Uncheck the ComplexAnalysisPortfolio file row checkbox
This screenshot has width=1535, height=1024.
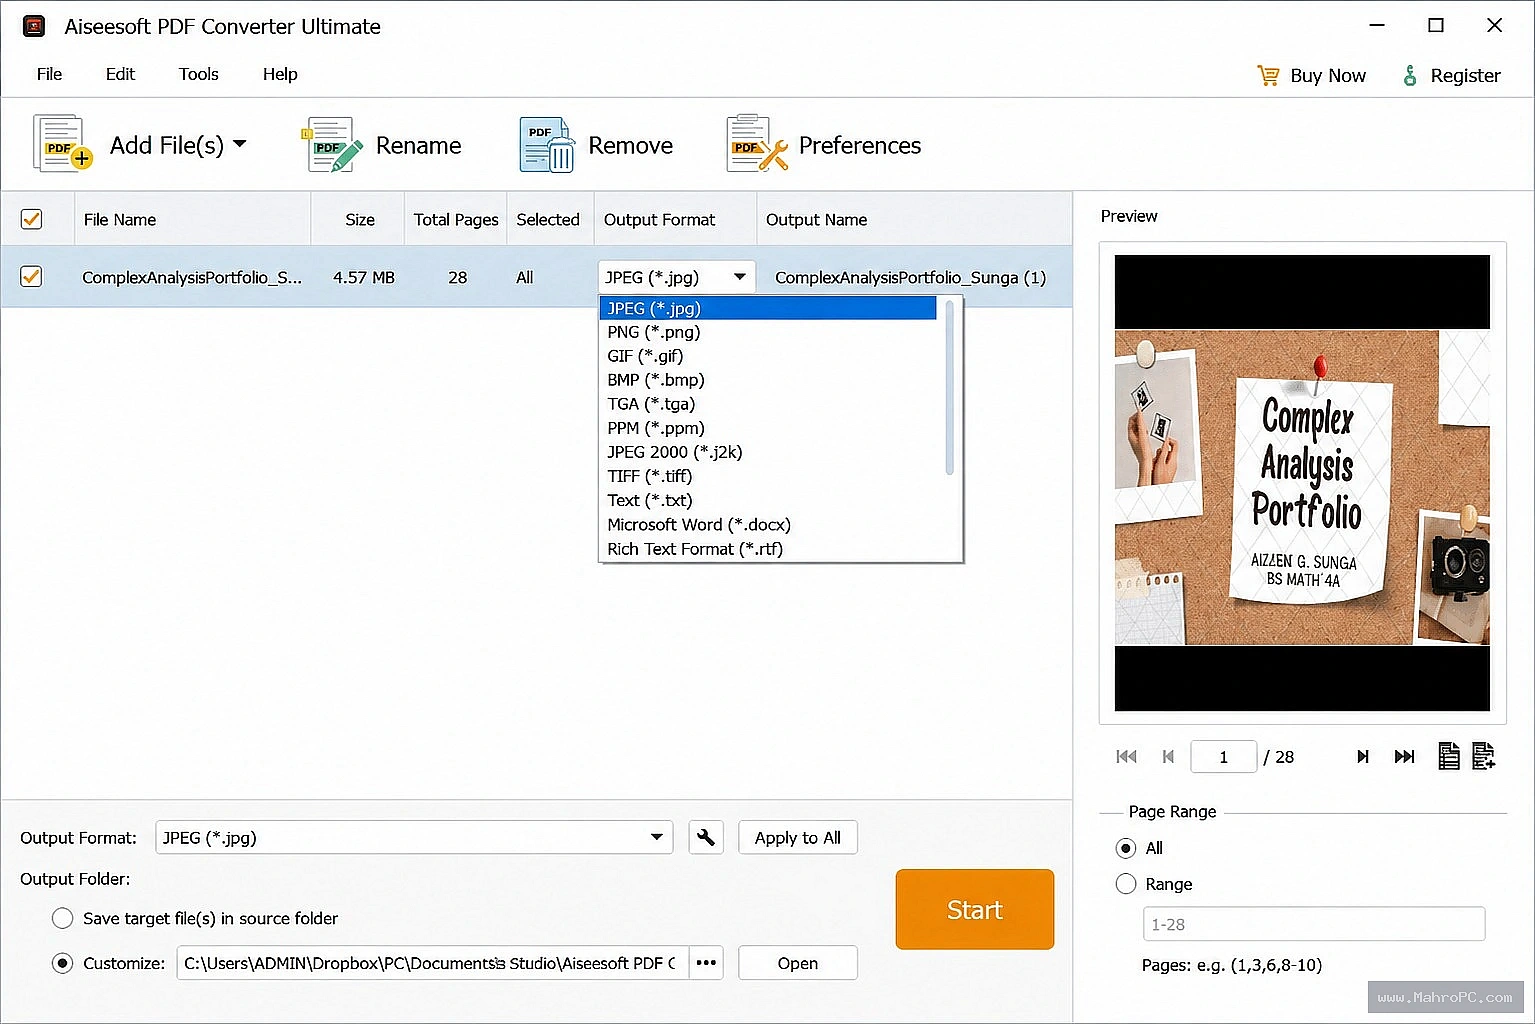pyautogui.click(x=31, y=276)
